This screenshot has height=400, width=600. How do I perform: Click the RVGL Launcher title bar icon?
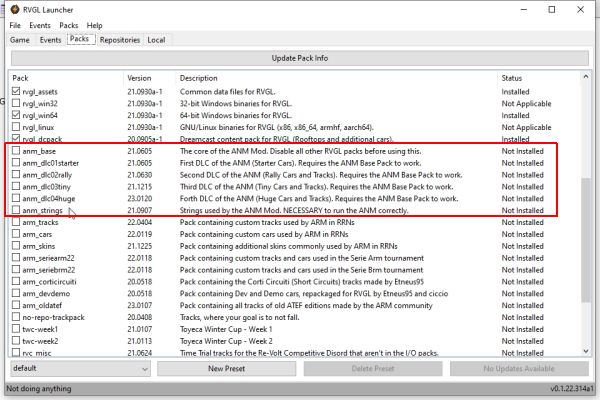[x=15, y=9]
